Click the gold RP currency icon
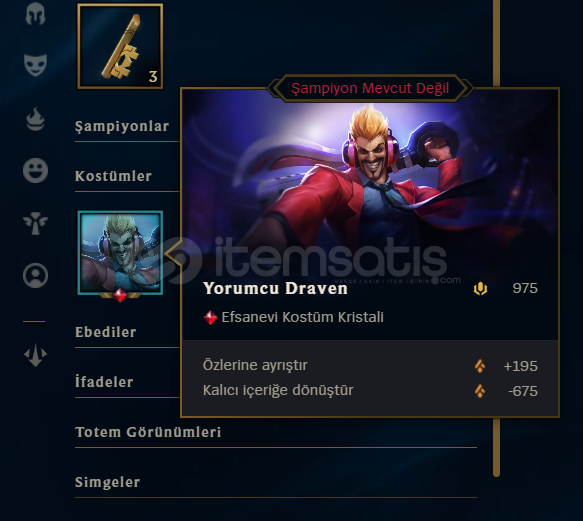The width and height of the screenshot is (583, 521). pyautogui.click(x=480, y=289)
